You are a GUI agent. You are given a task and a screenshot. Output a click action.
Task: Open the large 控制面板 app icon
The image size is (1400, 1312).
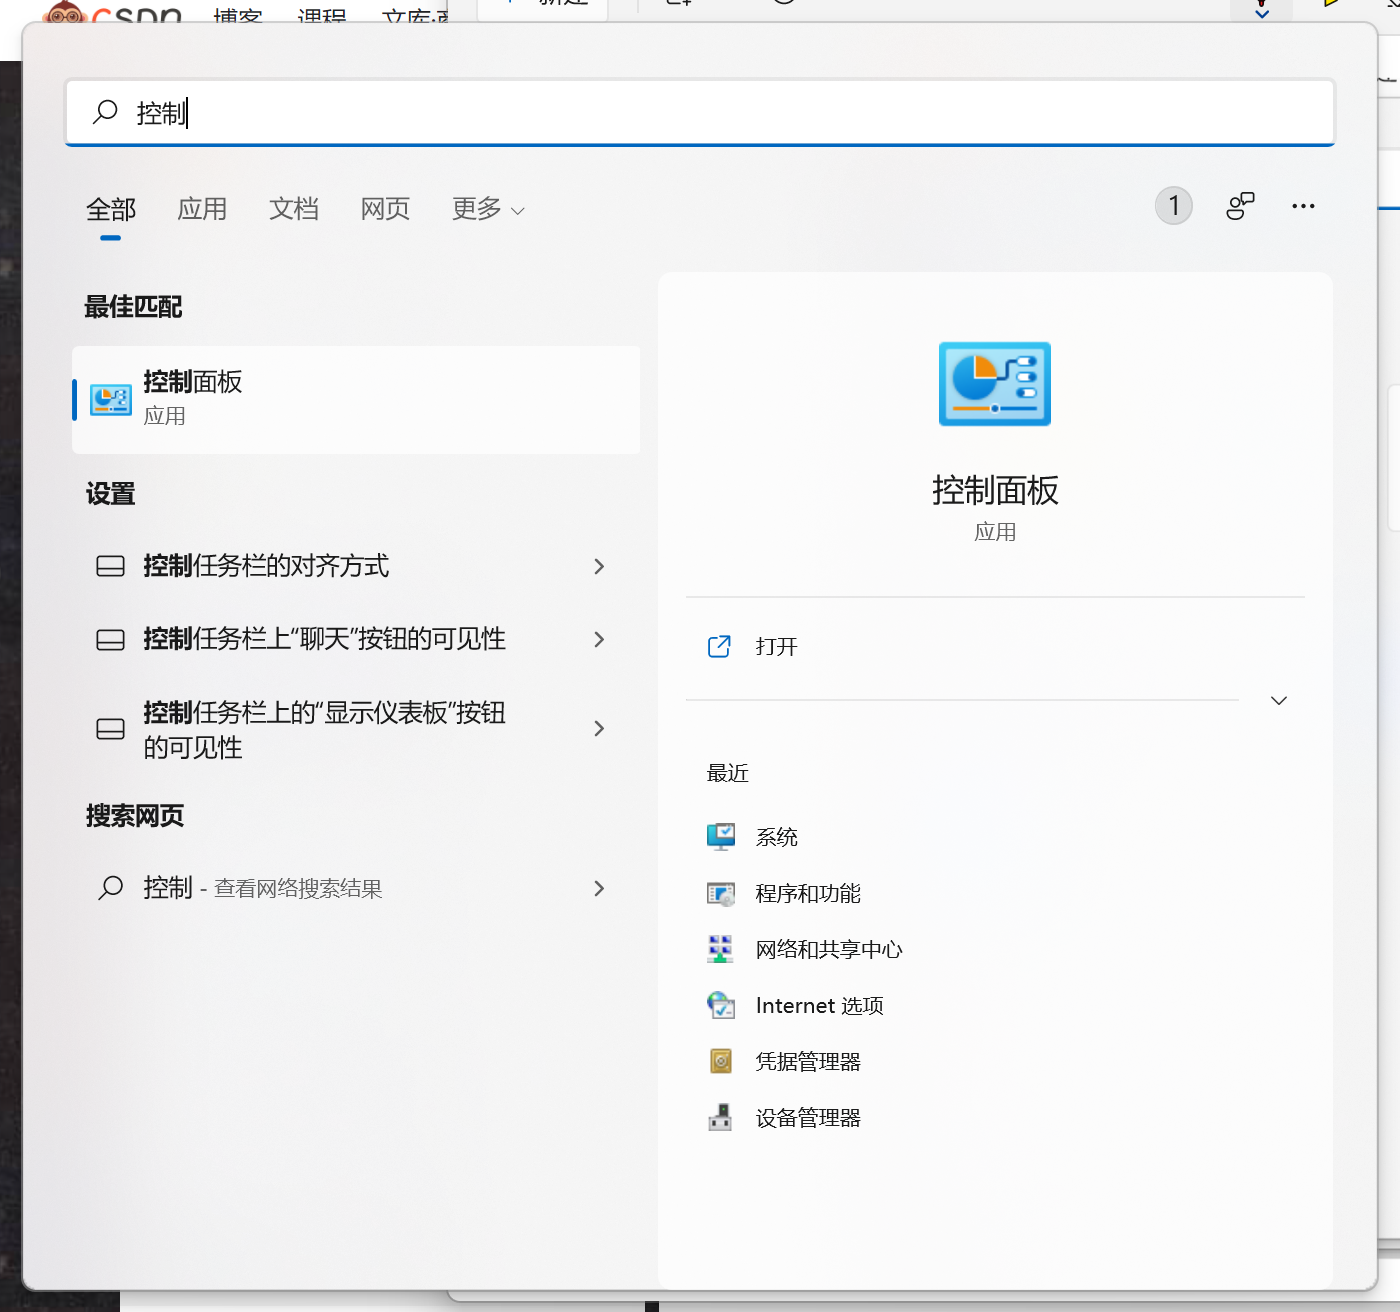coord(994,384)
